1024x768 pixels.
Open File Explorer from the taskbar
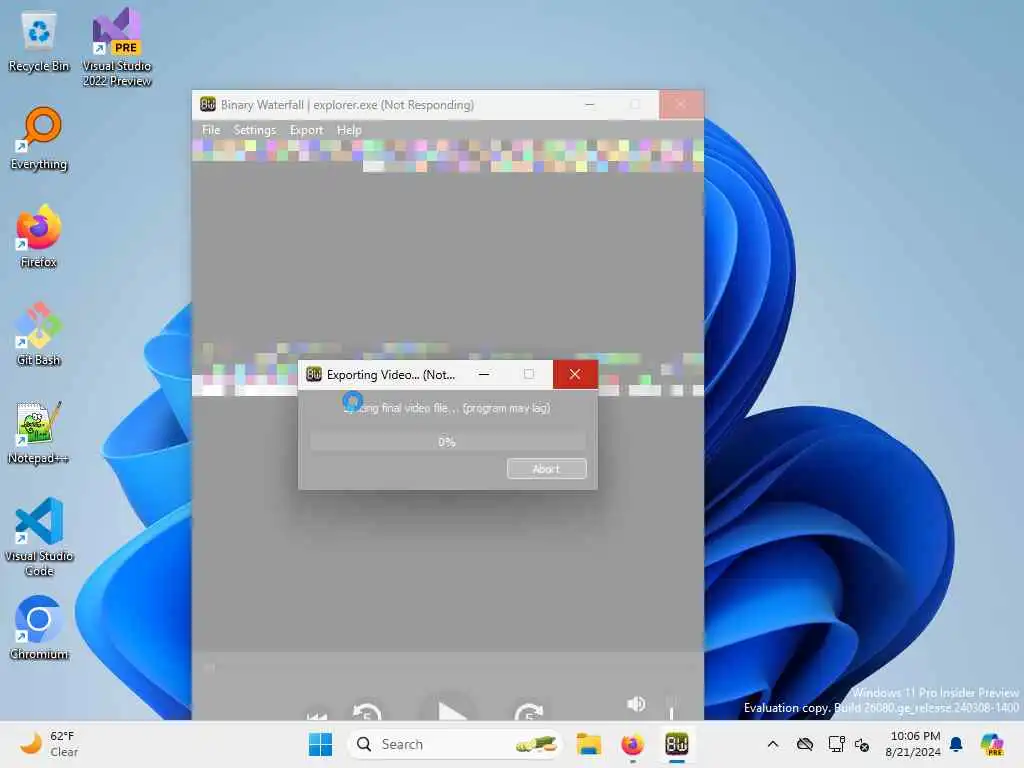(x=588, y=744)
